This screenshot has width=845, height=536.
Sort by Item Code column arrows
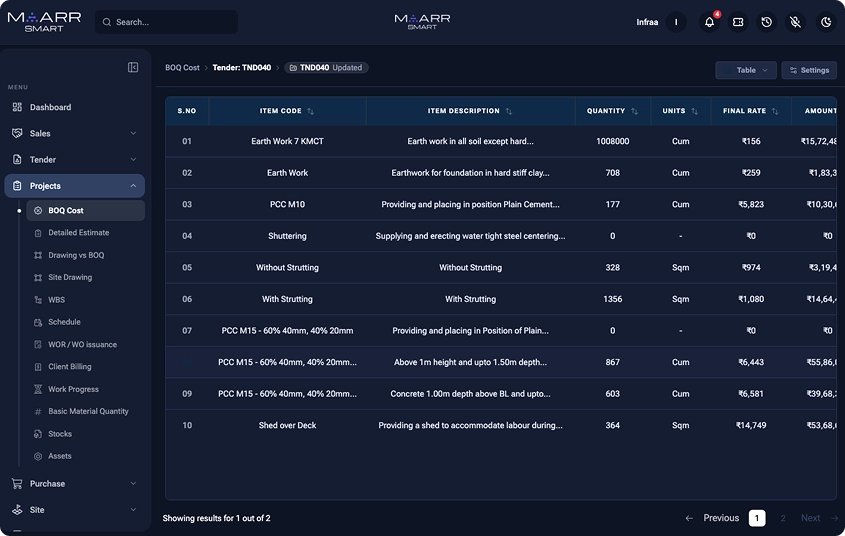click(x=310, y=111)
